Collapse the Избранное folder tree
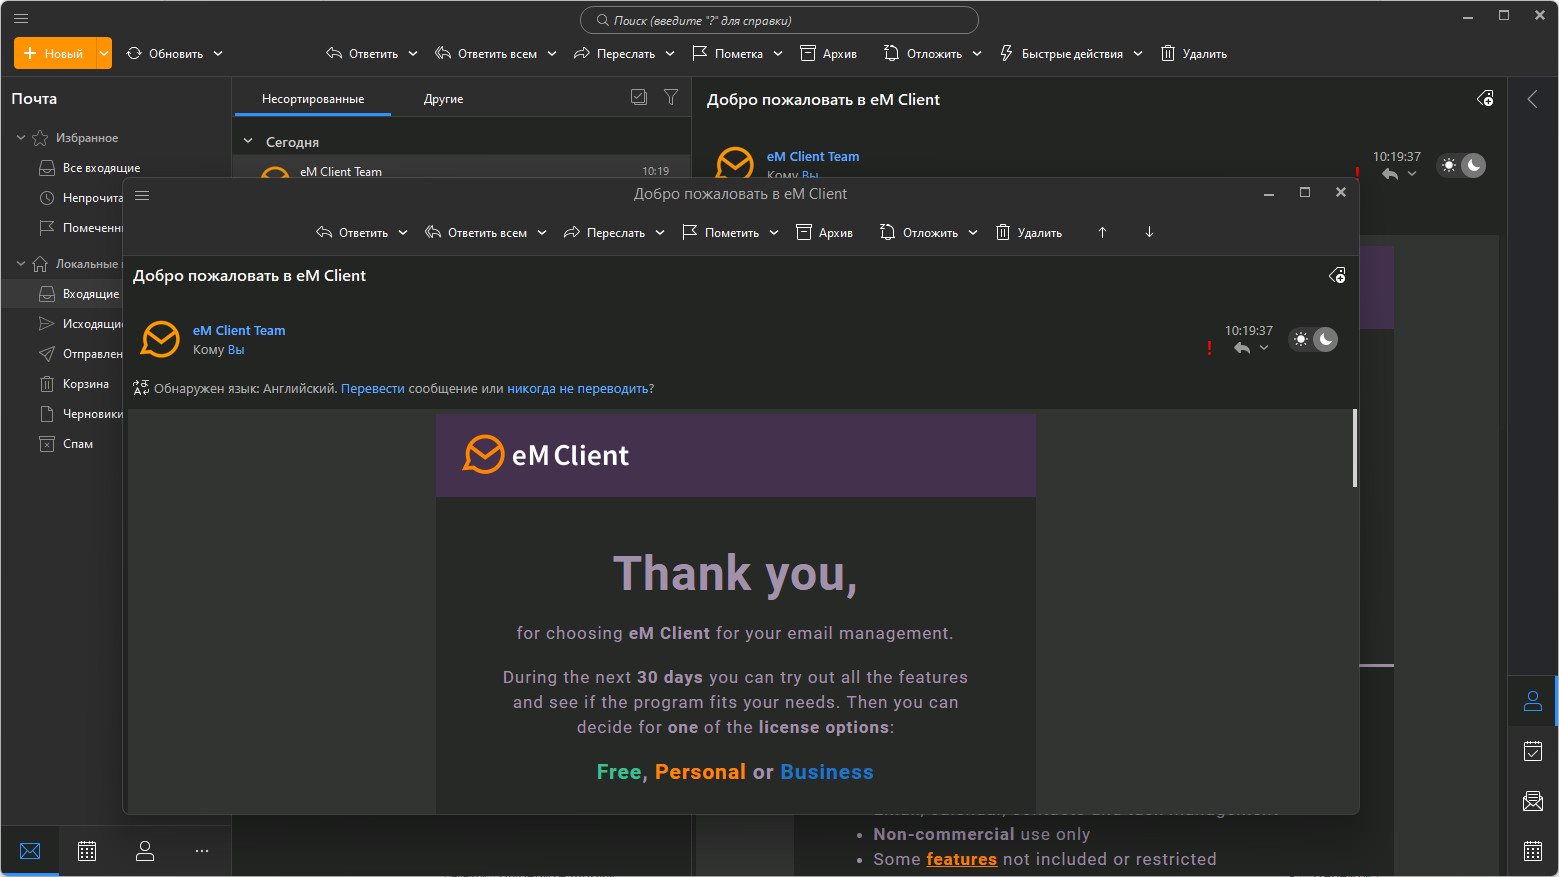 pos(20,138)
